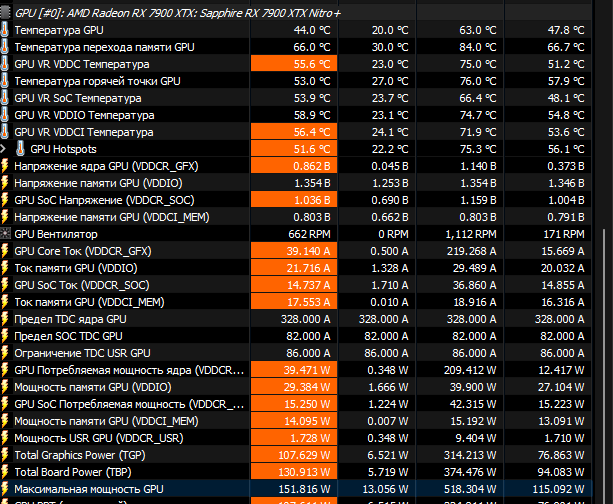Click lightning icon of GPU Core Ток
The width and height of the screenshot is (613, 504).
click(5, 251)
